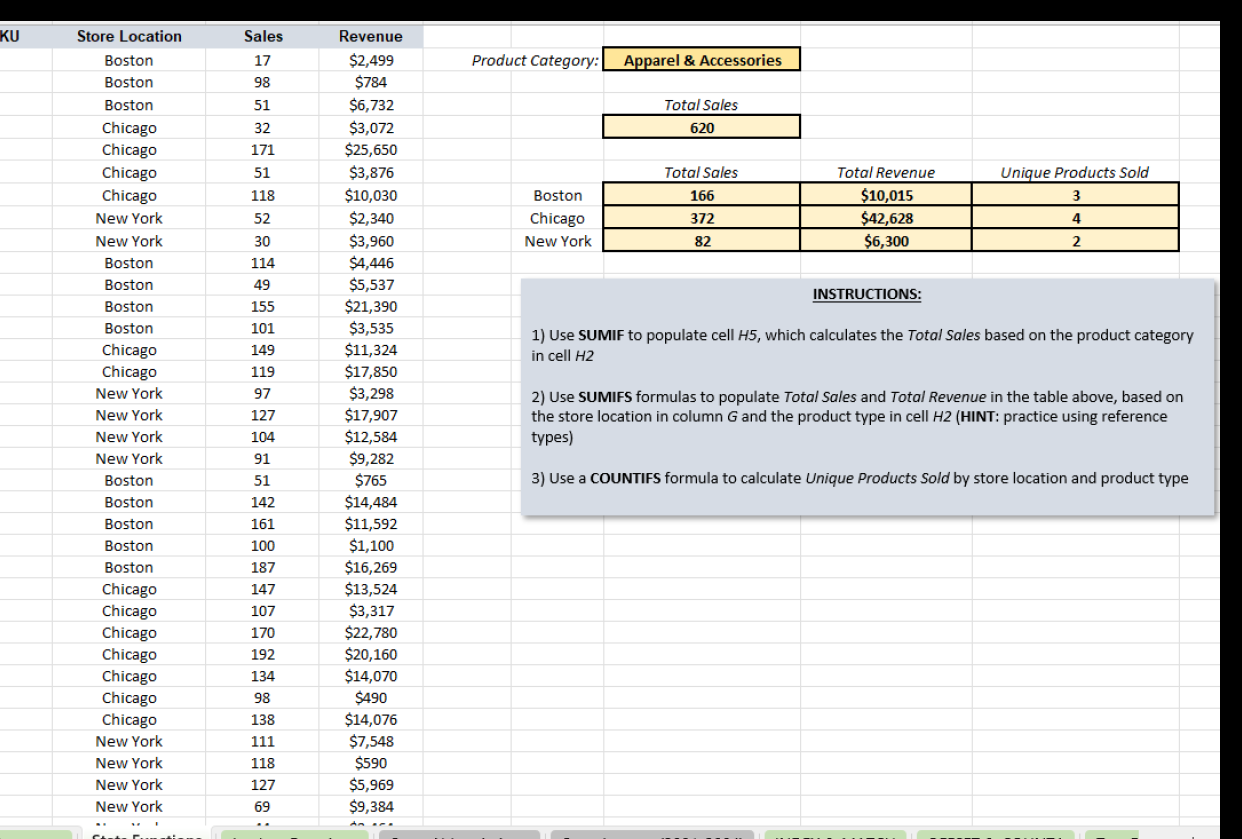Select New York unique products cell 2

(1076, 240)
